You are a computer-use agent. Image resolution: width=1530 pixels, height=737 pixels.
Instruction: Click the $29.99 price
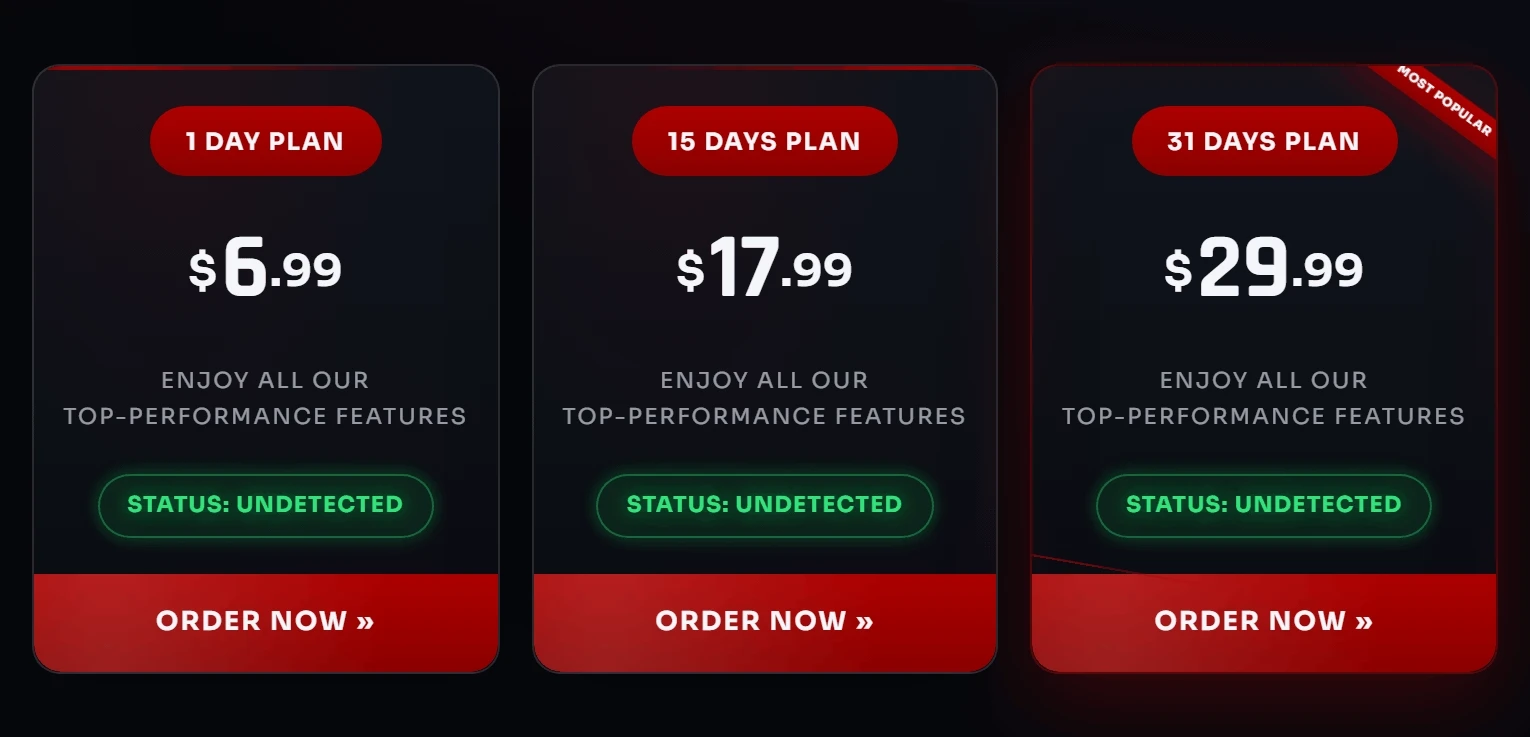pos(1263,269)
